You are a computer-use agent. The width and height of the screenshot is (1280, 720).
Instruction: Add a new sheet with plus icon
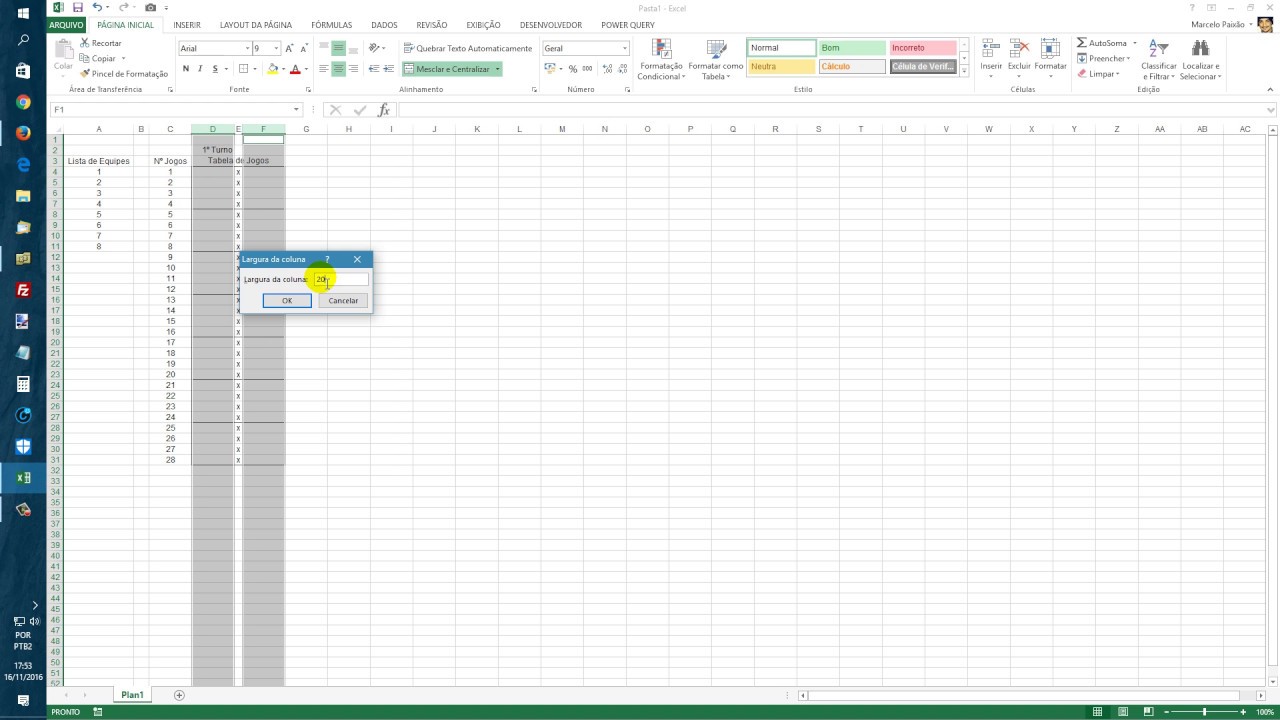point(179,695)
